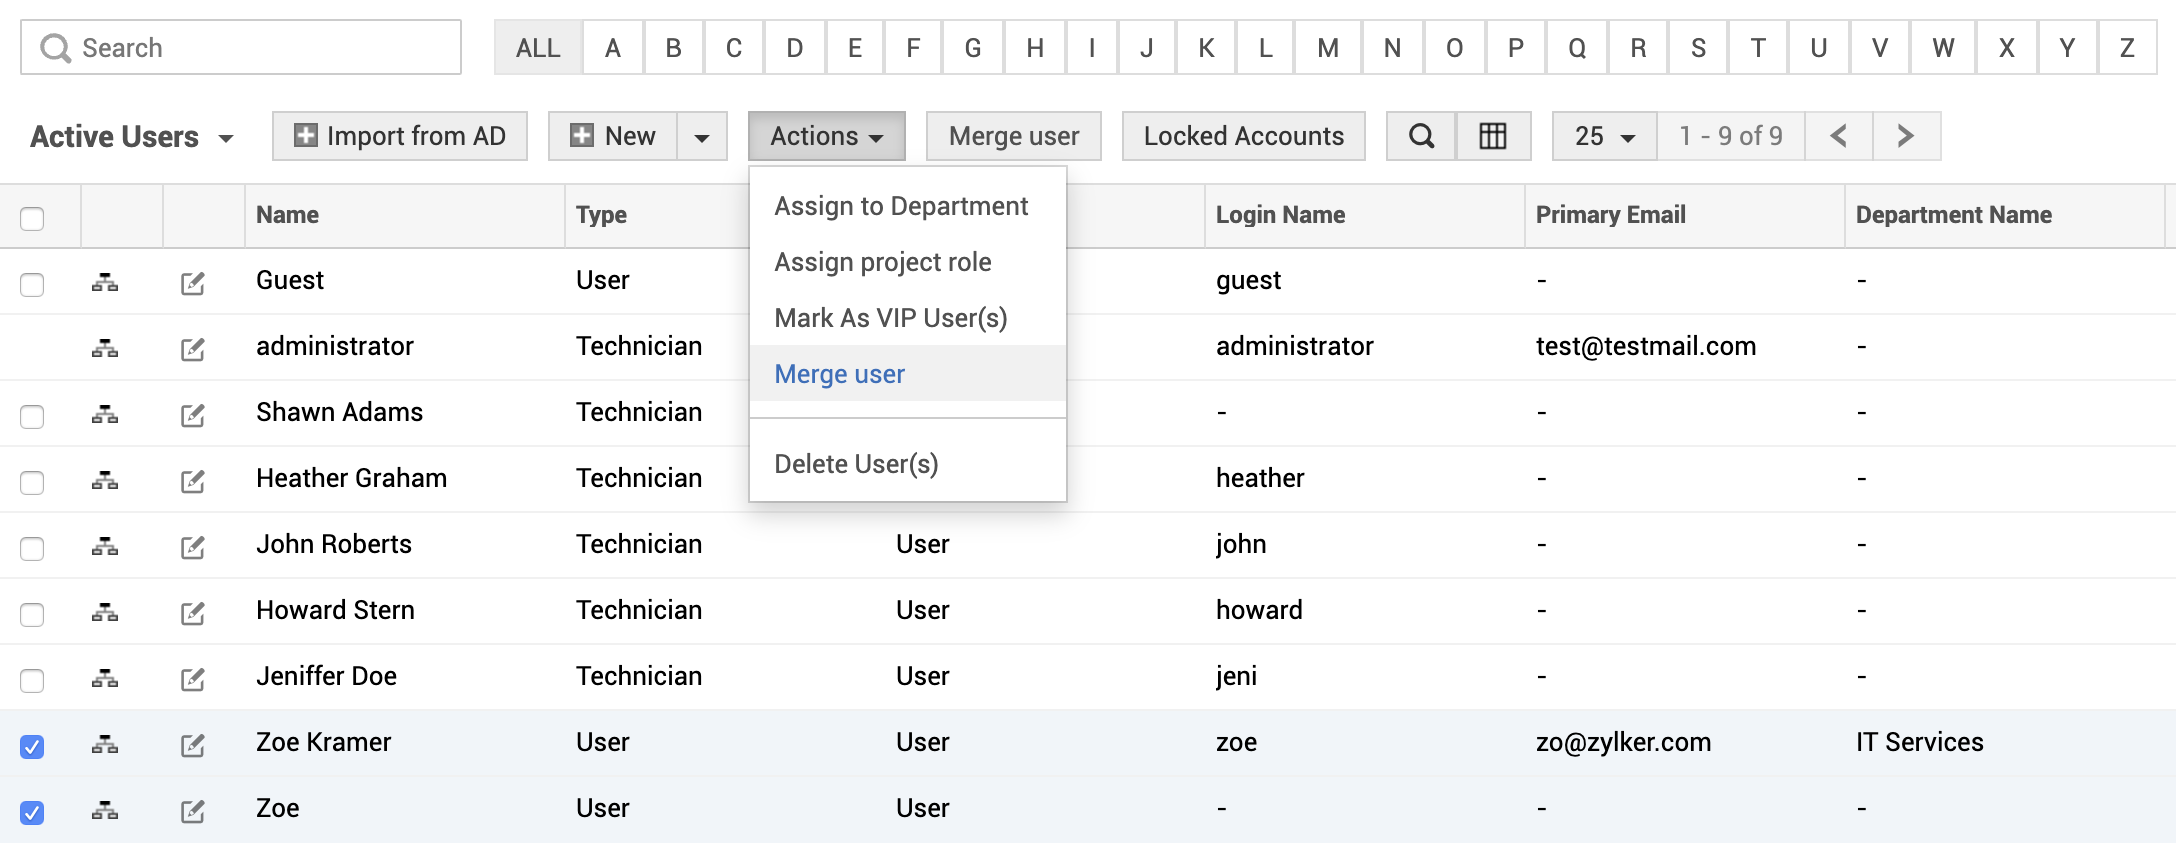Check the Jeniffer Doe row checkbox
This screenshot has height=845, width=2176.
[32, 680]
